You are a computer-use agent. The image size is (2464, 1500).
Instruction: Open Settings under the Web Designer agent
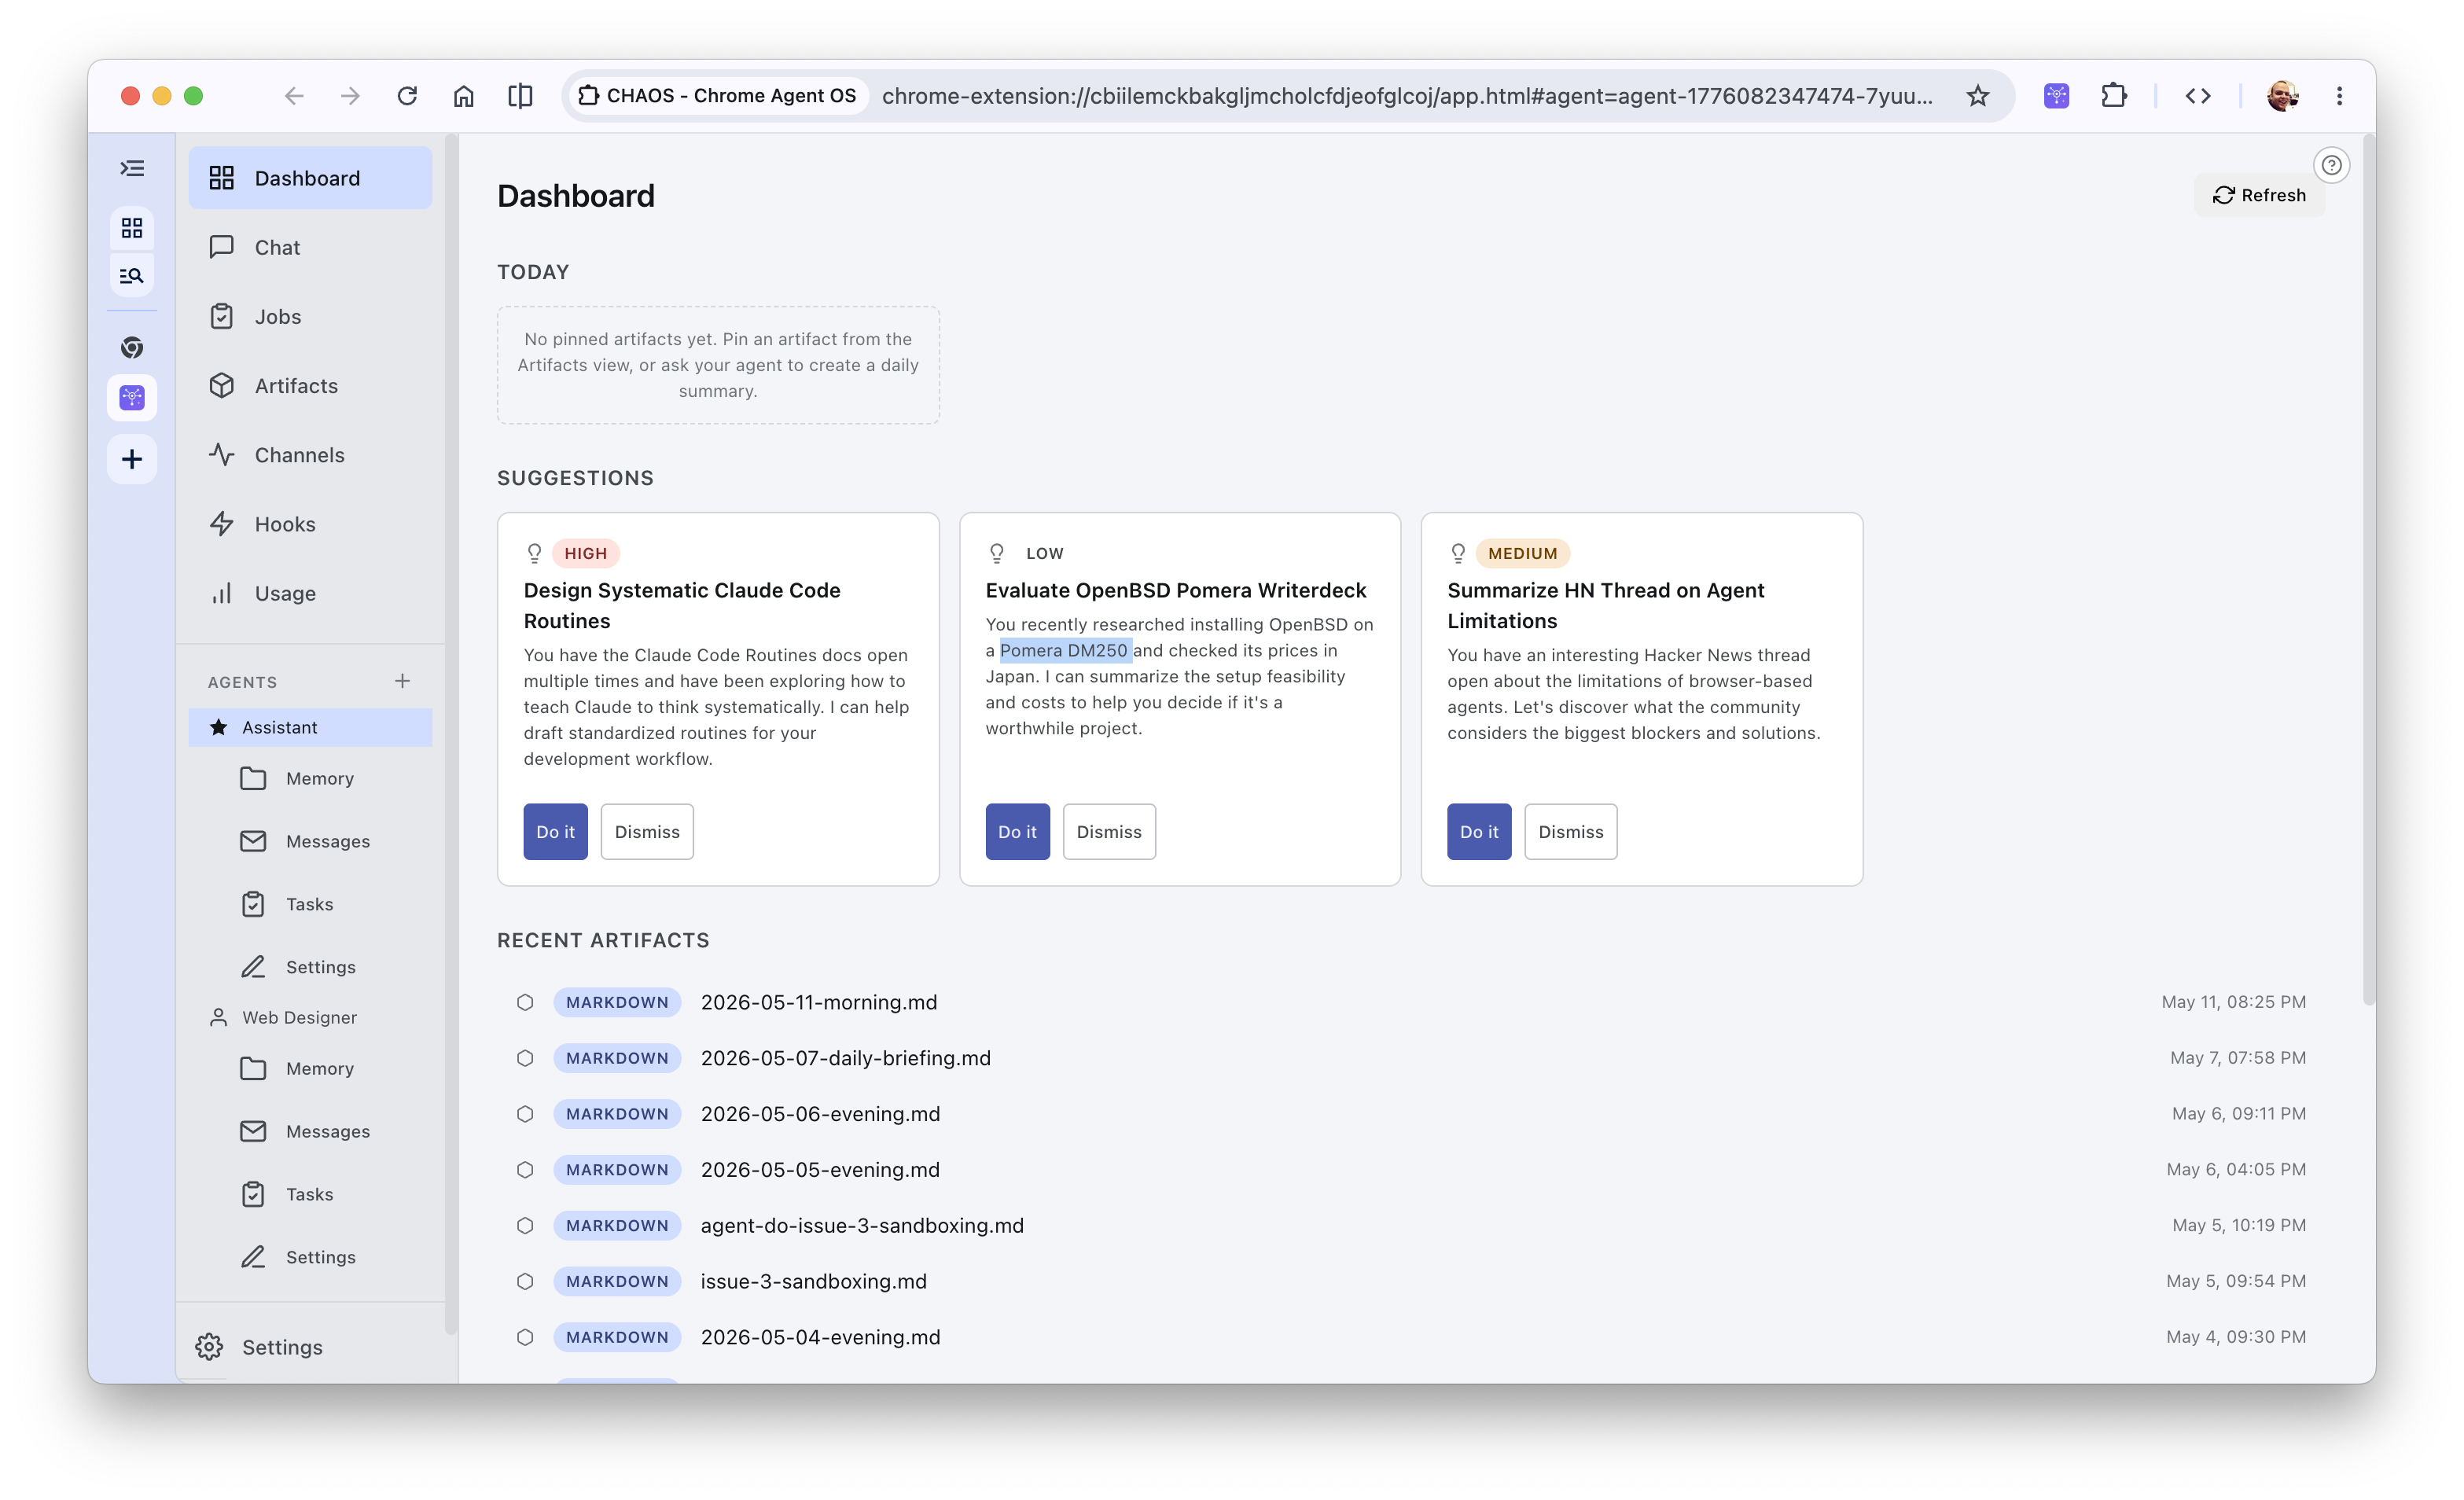(320, 1257)
